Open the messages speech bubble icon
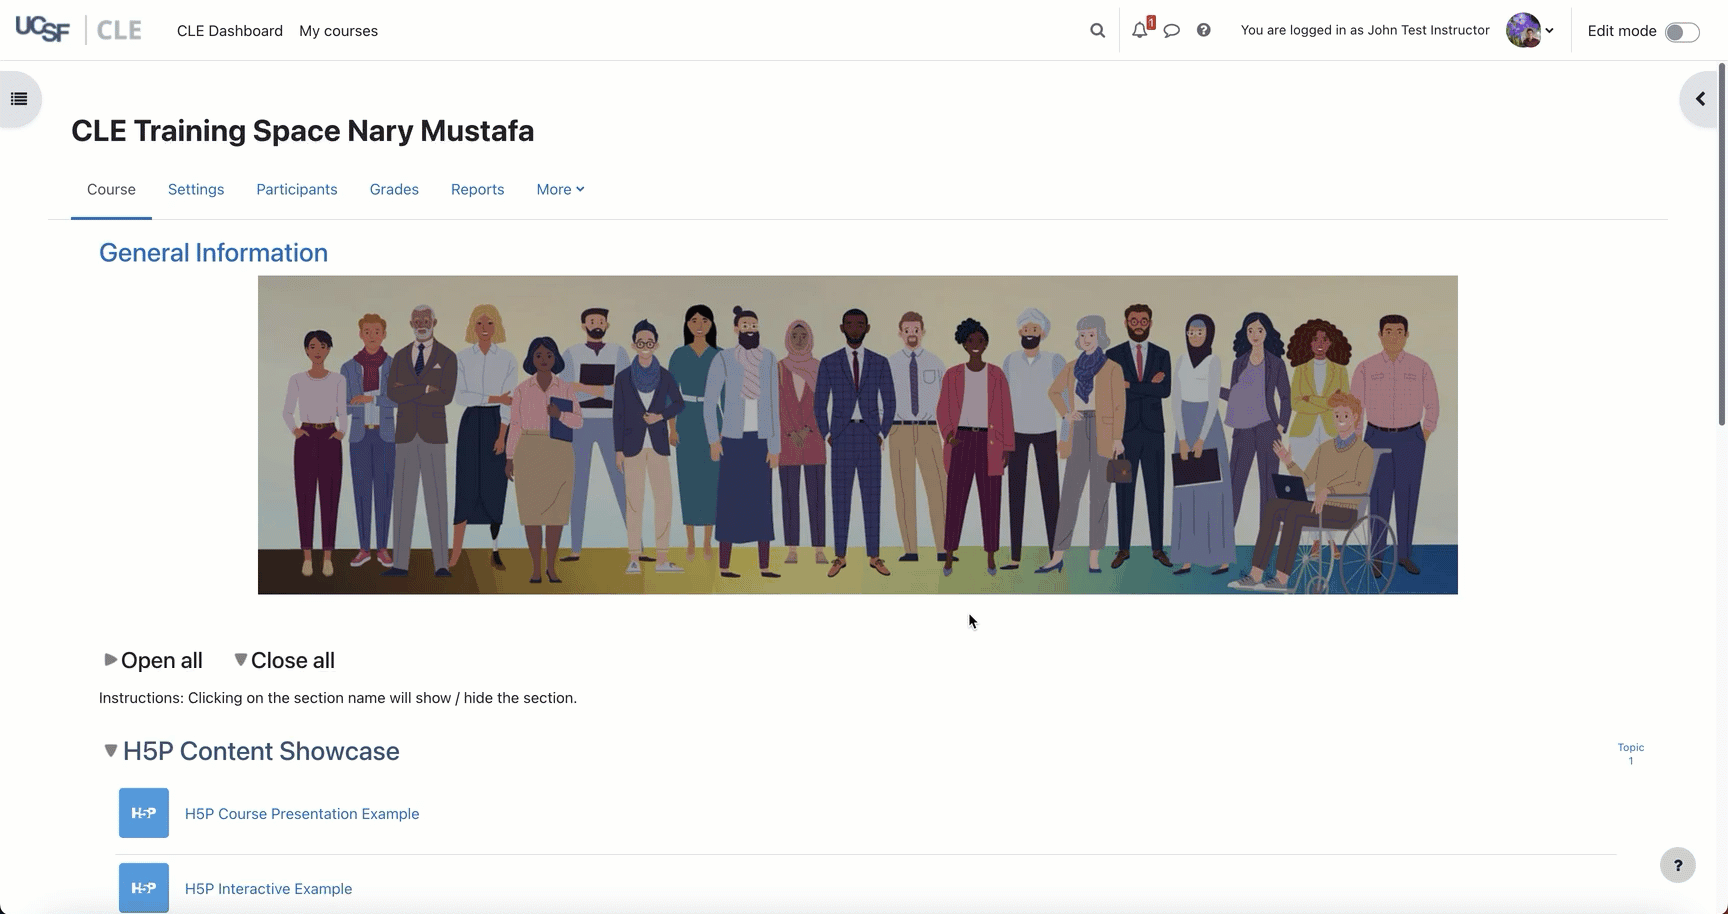The image size is (1728, 914). click(1172, 31)
